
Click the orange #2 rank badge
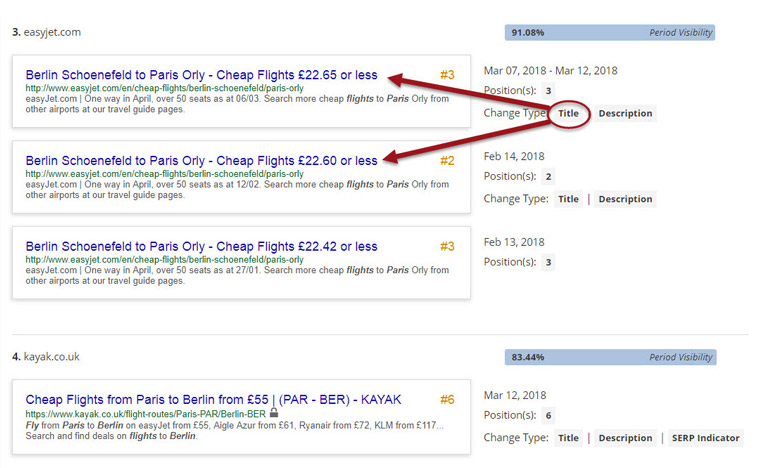click(x=447, y=161)
